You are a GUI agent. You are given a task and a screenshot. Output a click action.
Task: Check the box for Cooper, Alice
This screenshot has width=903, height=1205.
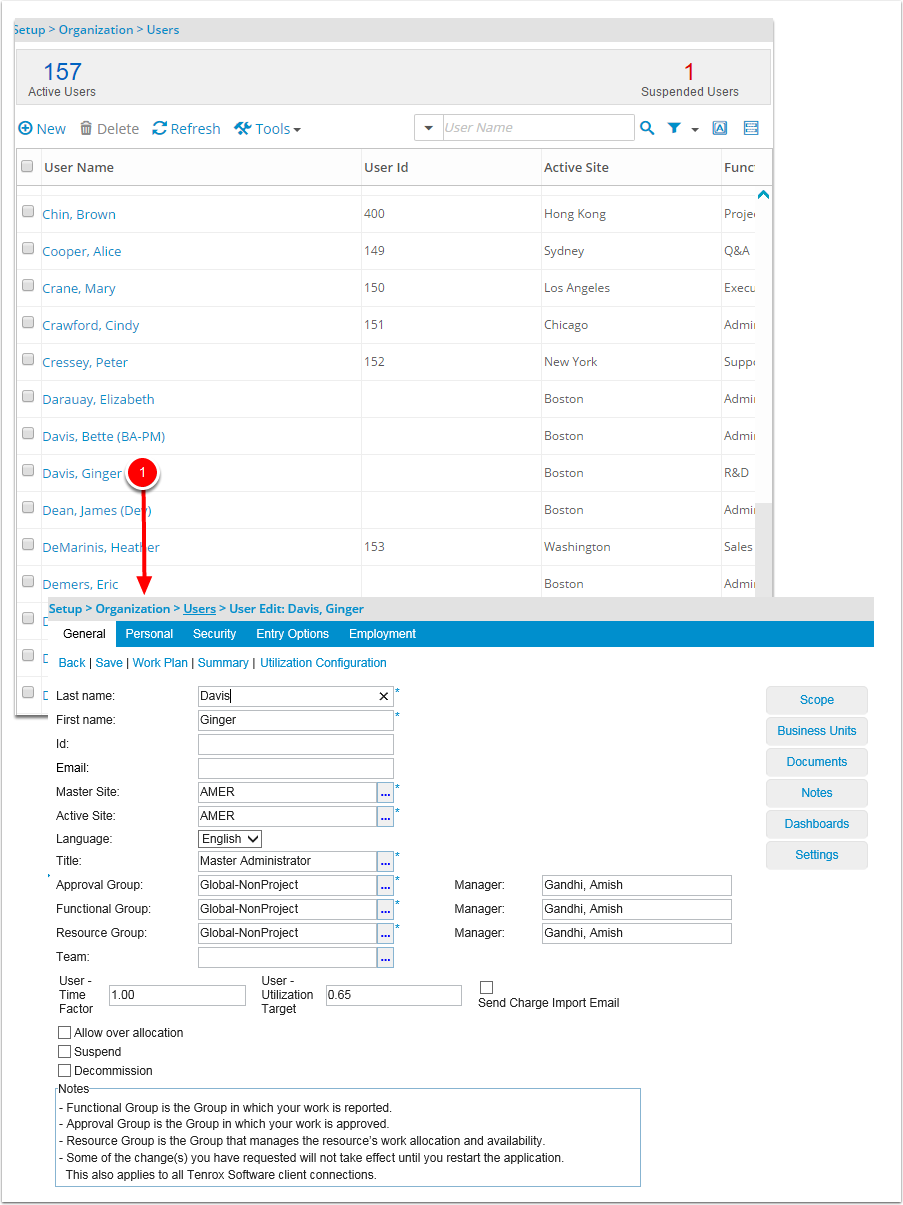pyautogui.click(x=28, y=248)
